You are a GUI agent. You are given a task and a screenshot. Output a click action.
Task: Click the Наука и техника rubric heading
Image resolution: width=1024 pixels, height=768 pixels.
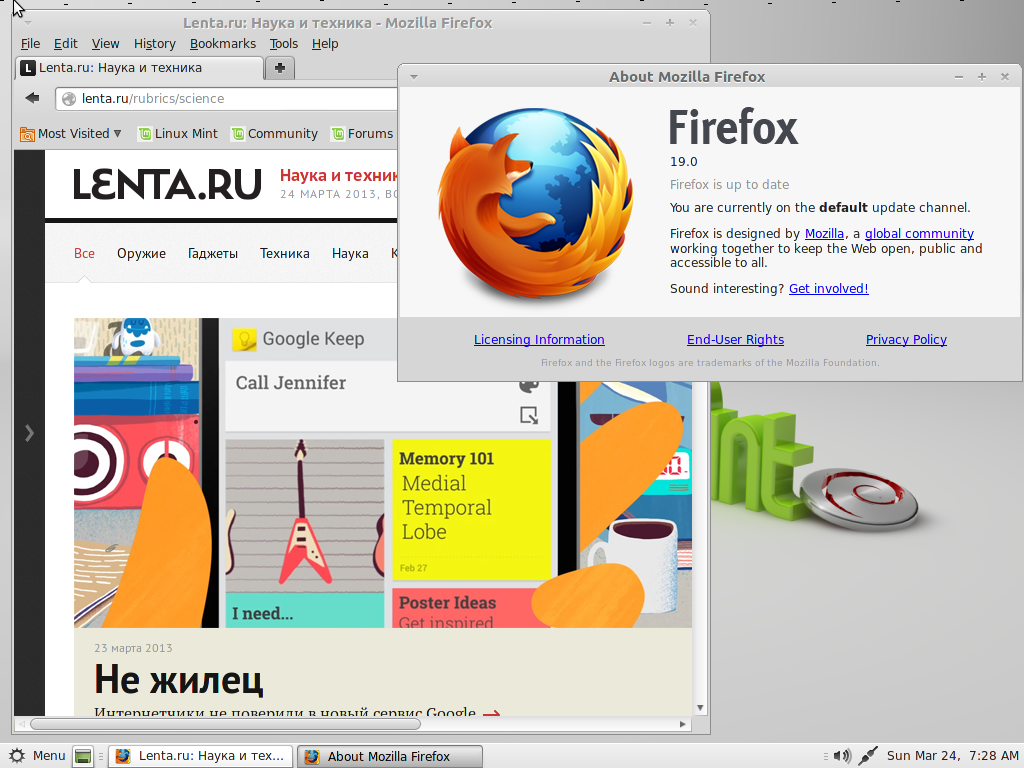pyautogui.click(x=338, y=176)
